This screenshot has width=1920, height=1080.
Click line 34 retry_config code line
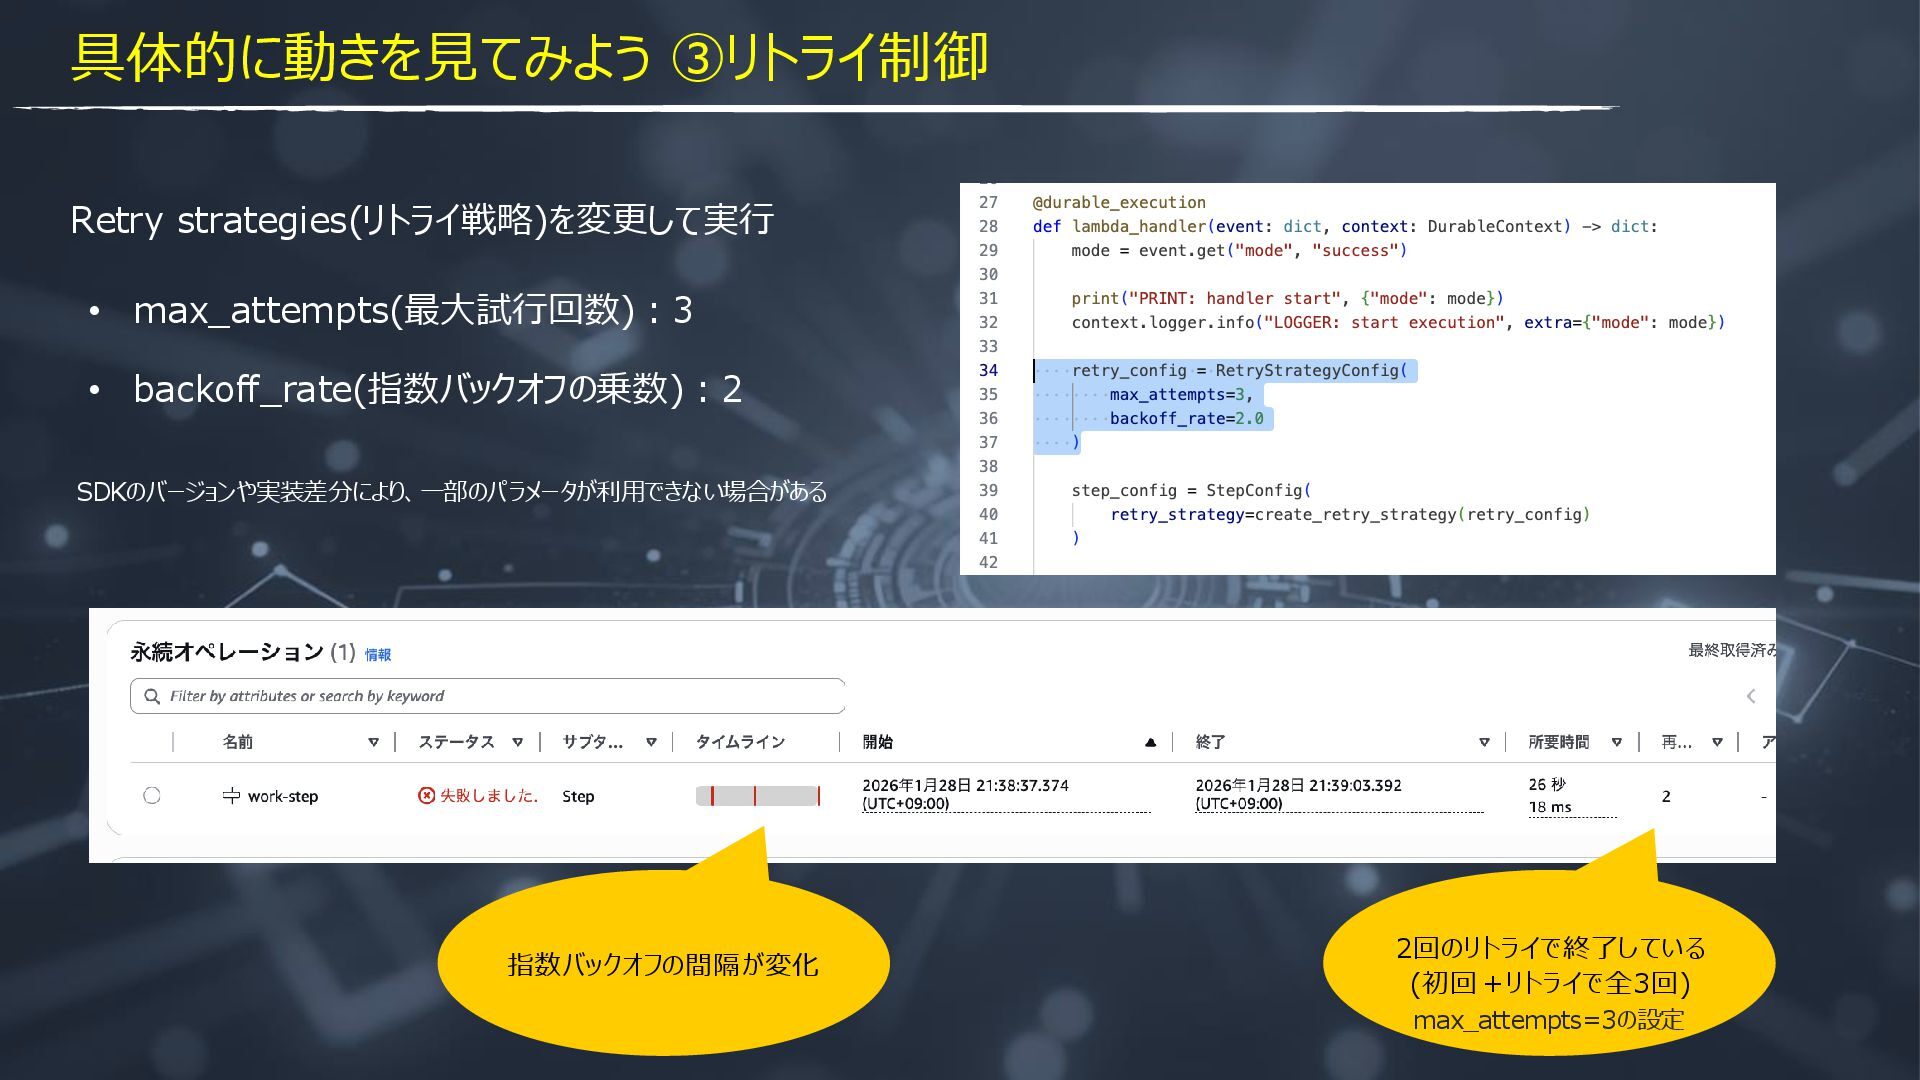[1238, 371]
